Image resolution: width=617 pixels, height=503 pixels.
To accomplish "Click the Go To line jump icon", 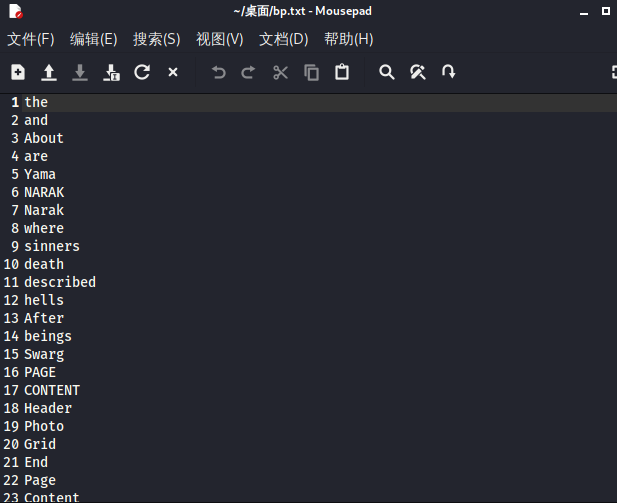I will 448,72.
